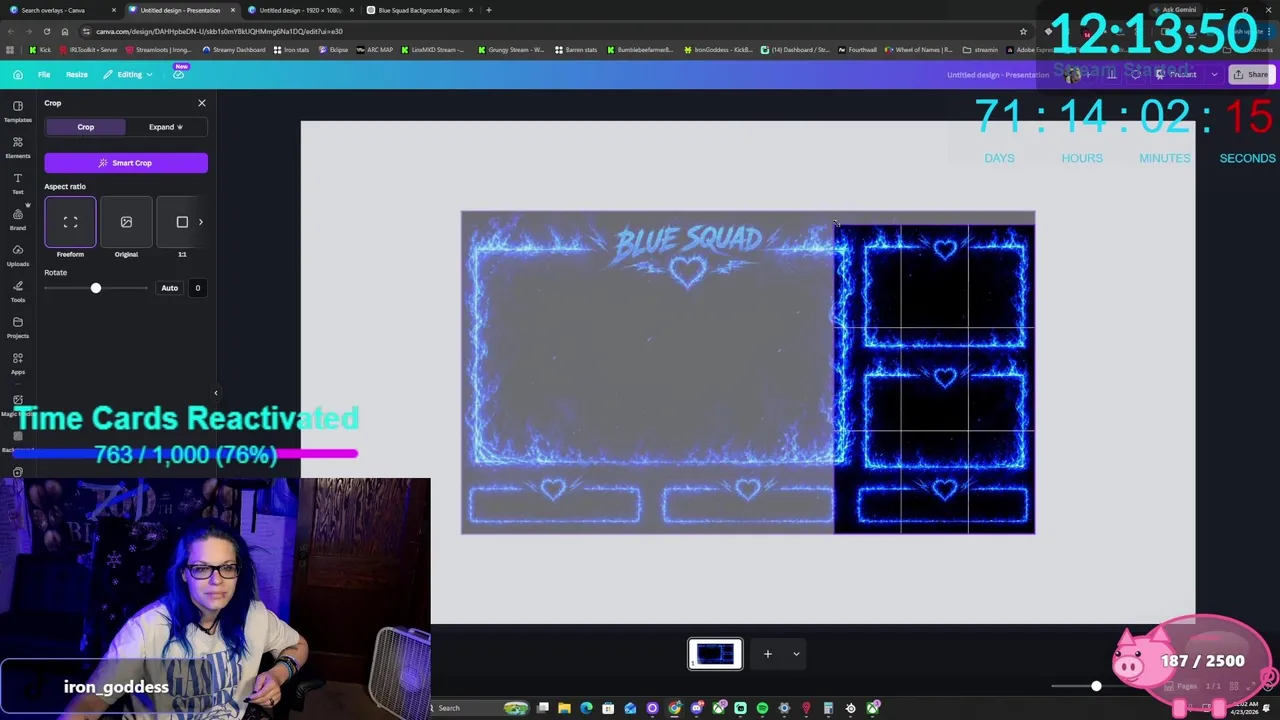Open the File menu
This screenshot has height=720, width=1280.
[44, 74]
